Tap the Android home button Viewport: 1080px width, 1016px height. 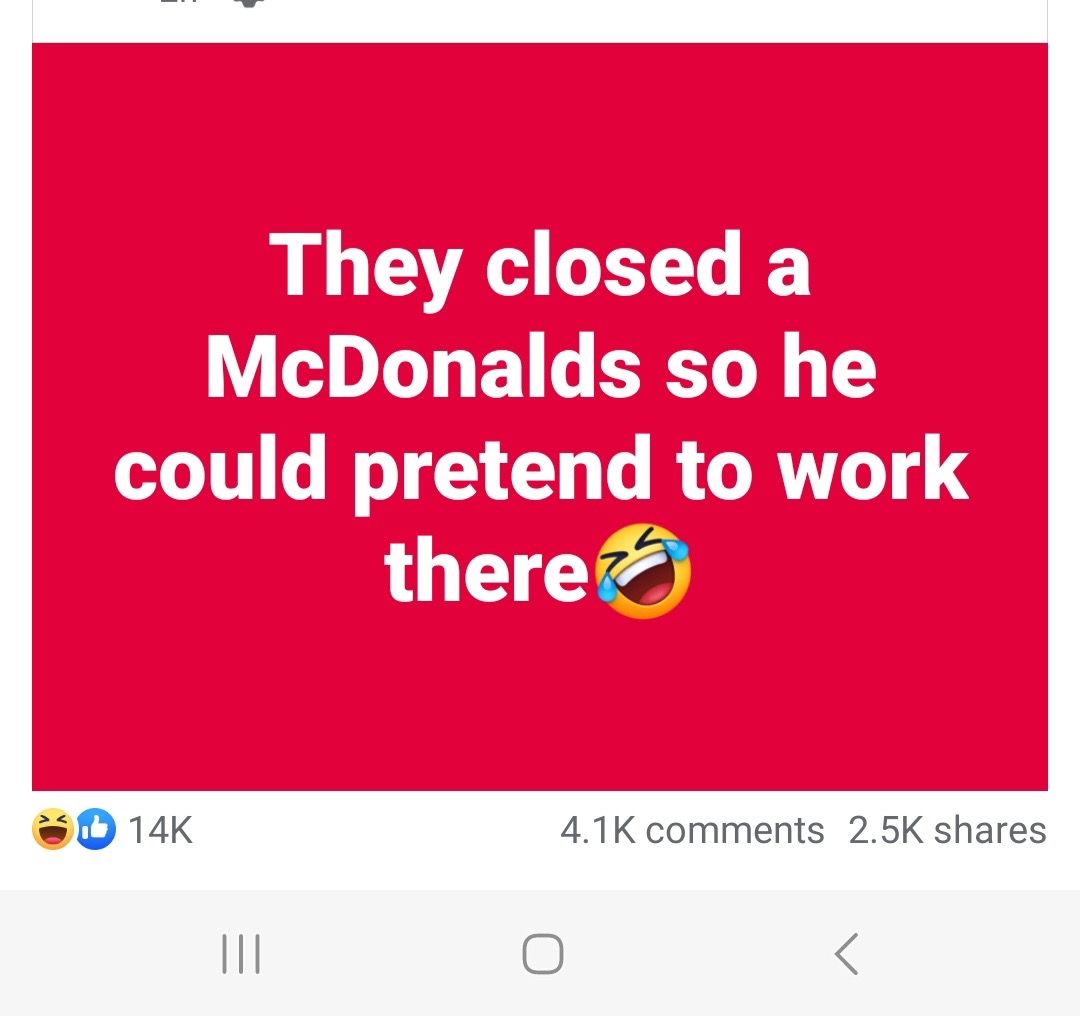543,954
